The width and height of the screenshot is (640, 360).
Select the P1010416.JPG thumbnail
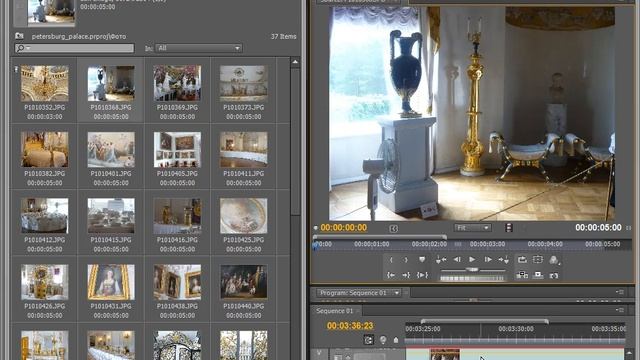click(x=177, y=216)
